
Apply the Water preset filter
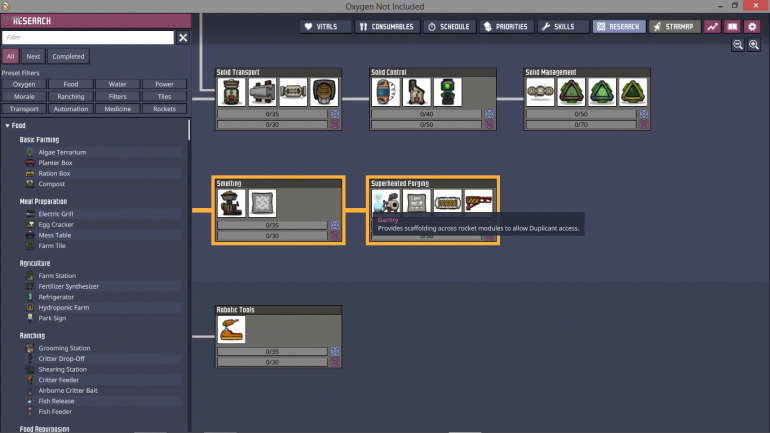117,84
